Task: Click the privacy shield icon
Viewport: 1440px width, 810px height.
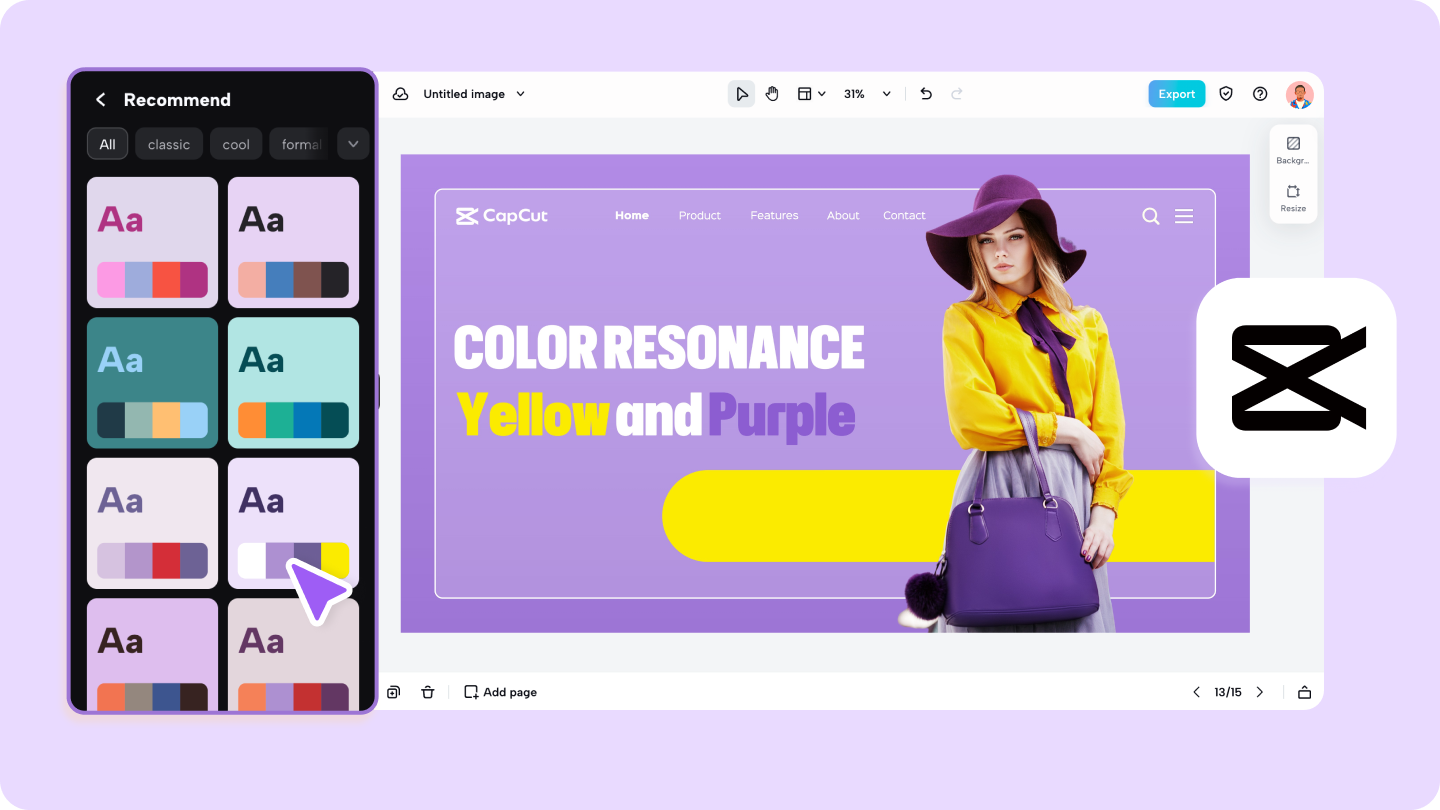Action: tap(1225, 93)
